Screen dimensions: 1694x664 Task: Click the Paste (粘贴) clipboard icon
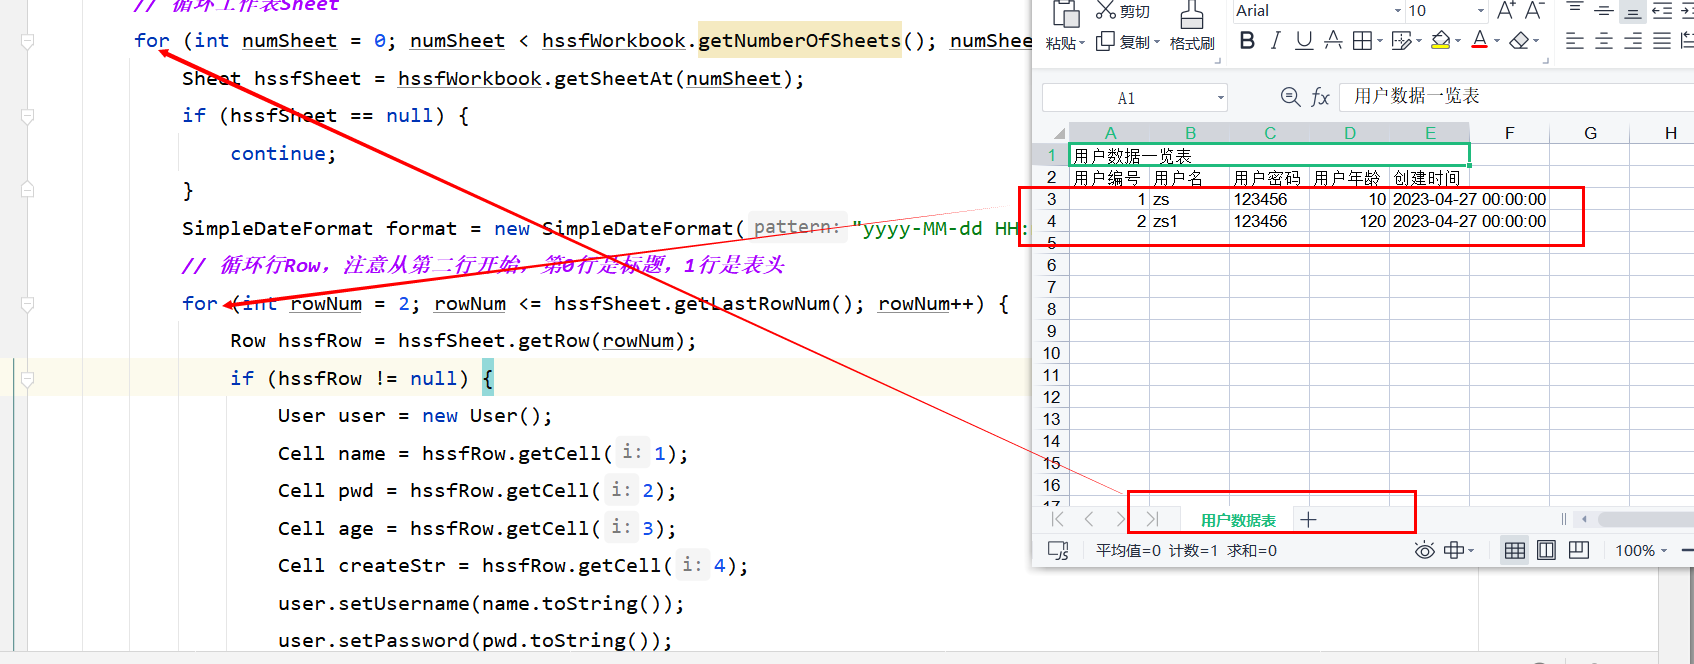[x=1066, y=14]
